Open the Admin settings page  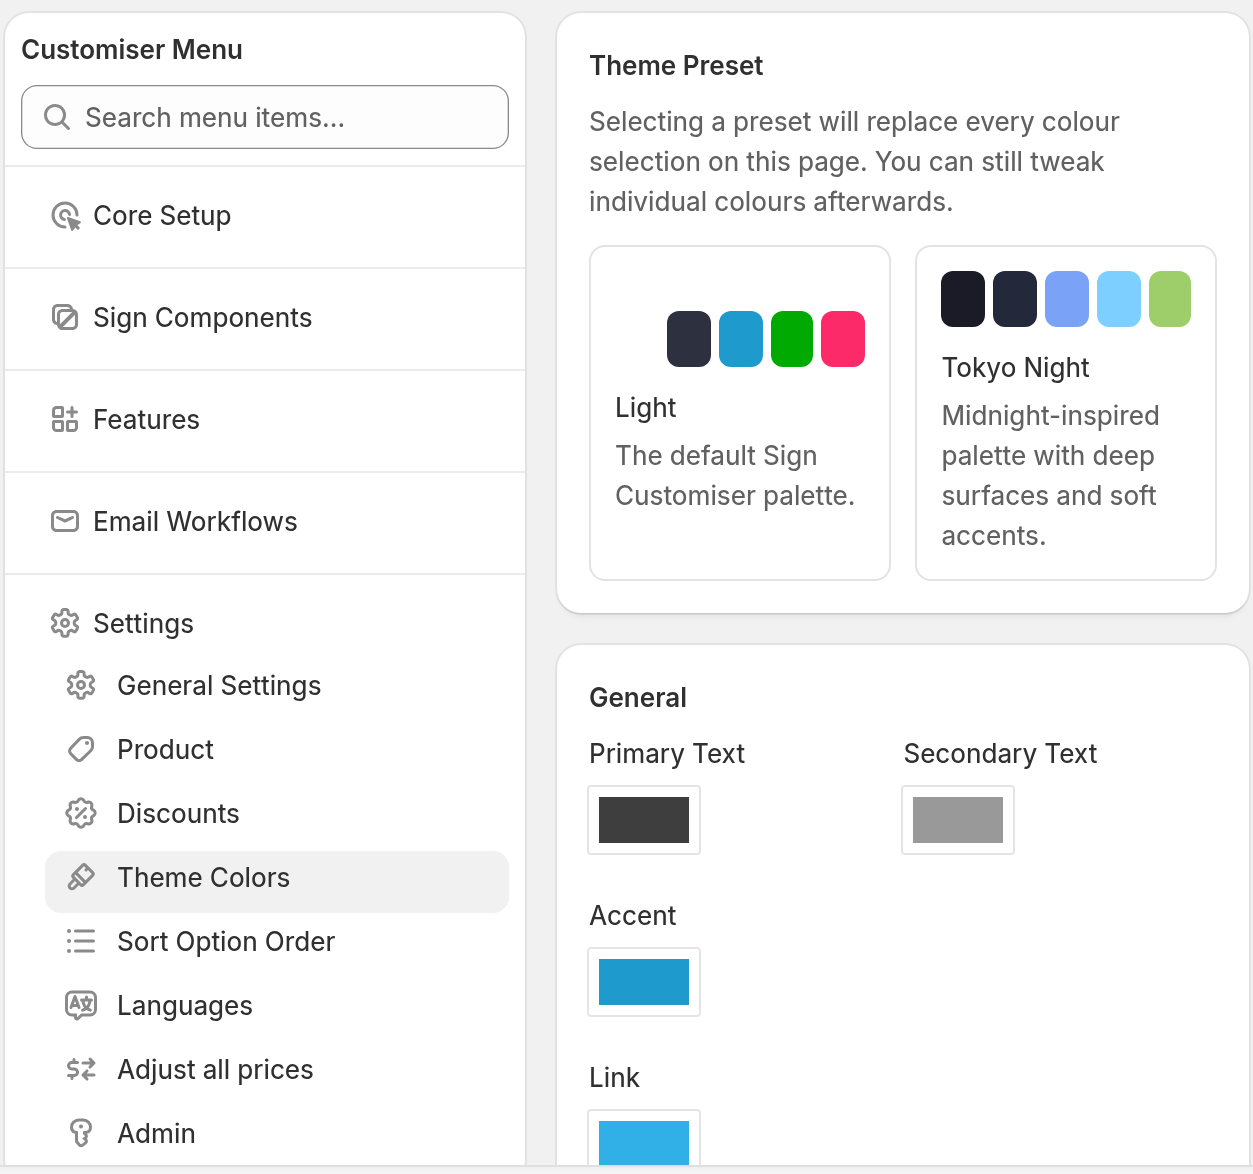click(277, 1134)
